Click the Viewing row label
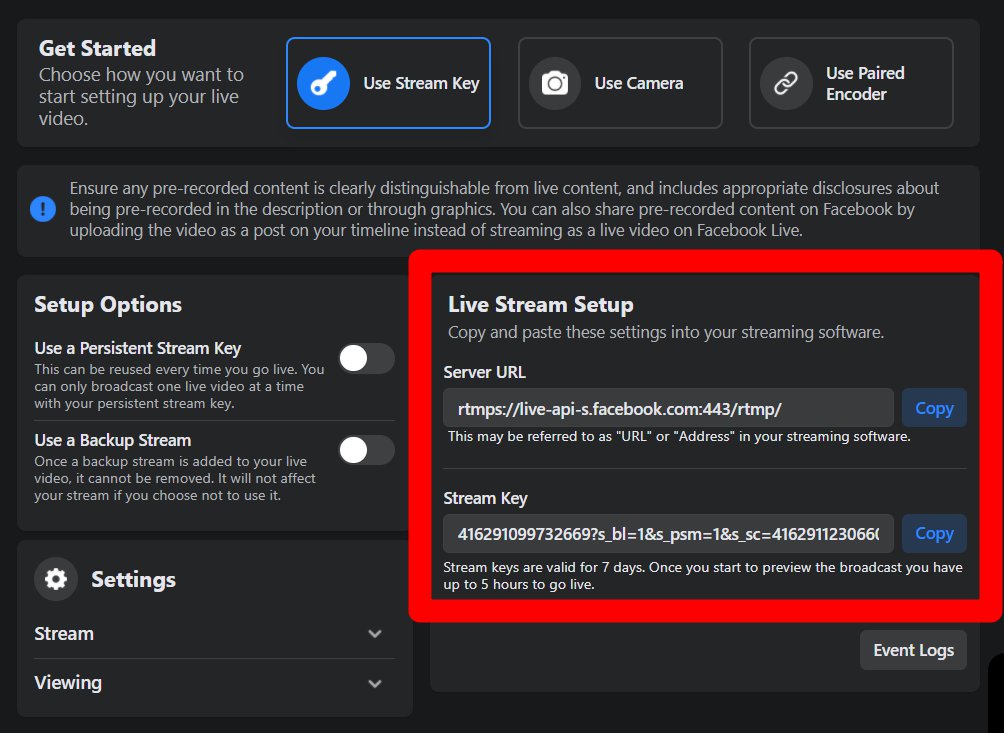This screenshot has height=733, width=1004. [68, 683]
